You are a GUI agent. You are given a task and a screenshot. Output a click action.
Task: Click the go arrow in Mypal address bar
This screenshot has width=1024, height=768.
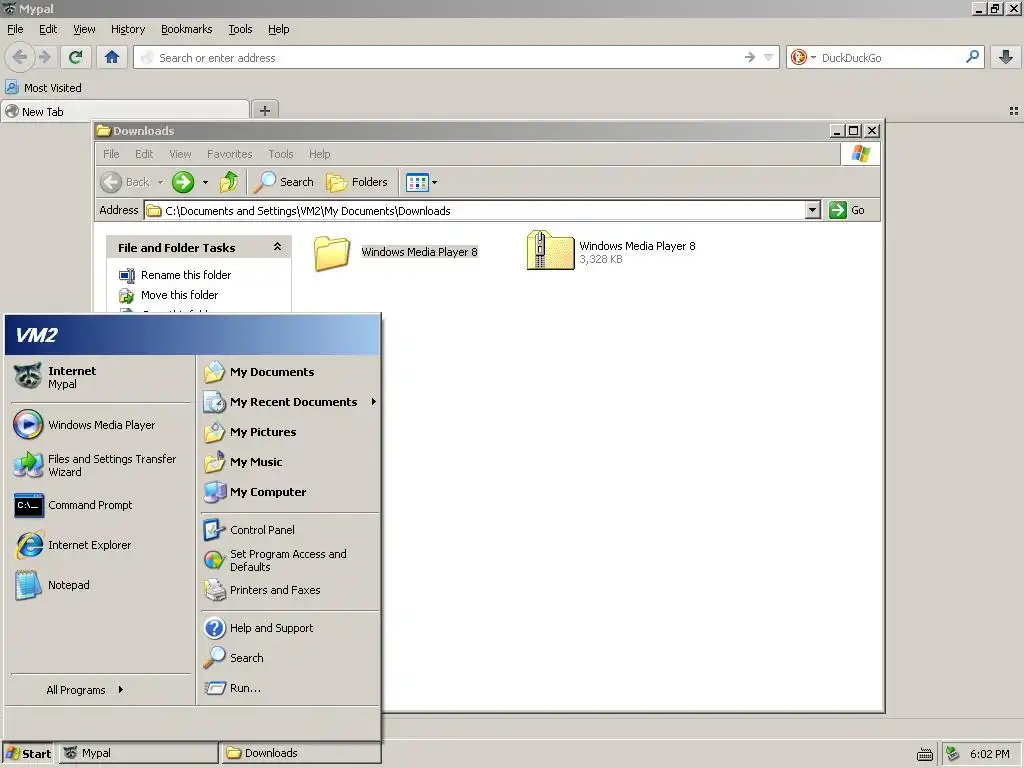point(749,57)
